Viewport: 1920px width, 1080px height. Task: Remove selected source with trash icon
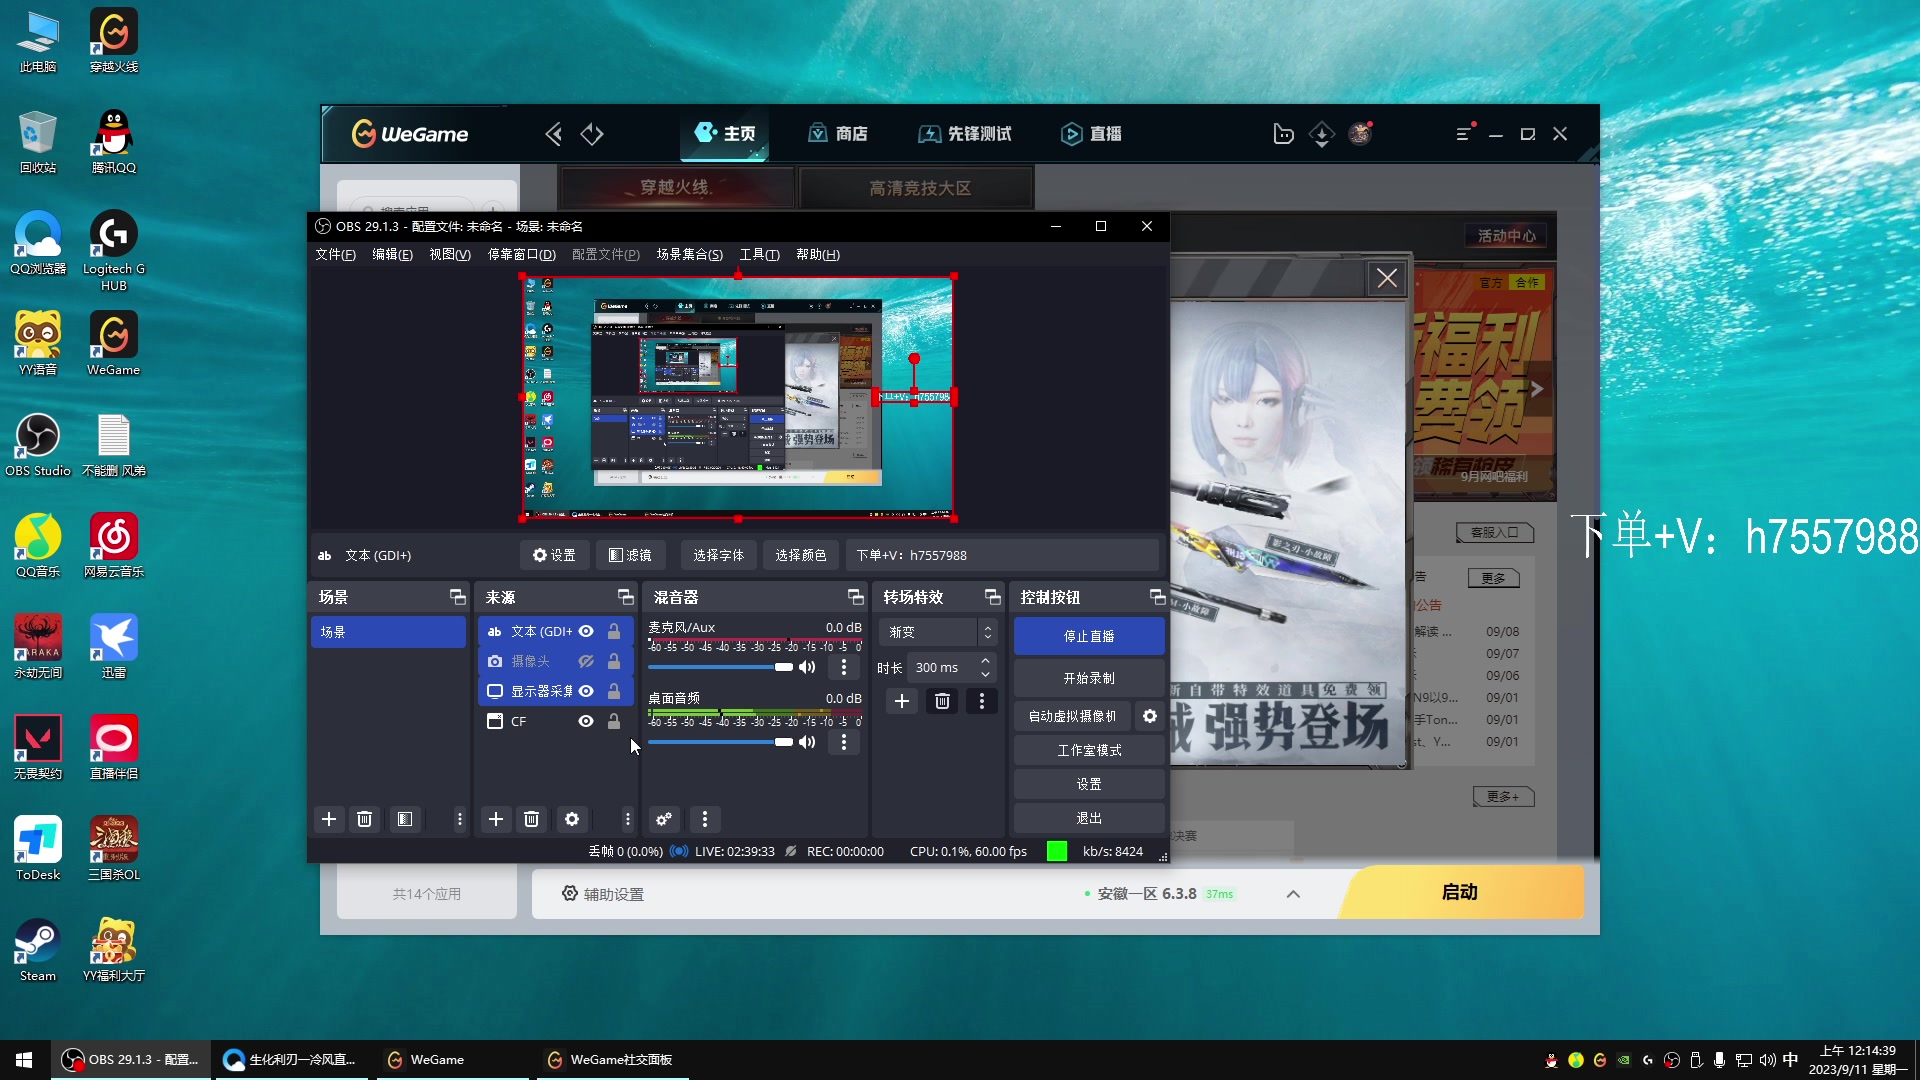point(532,819)
